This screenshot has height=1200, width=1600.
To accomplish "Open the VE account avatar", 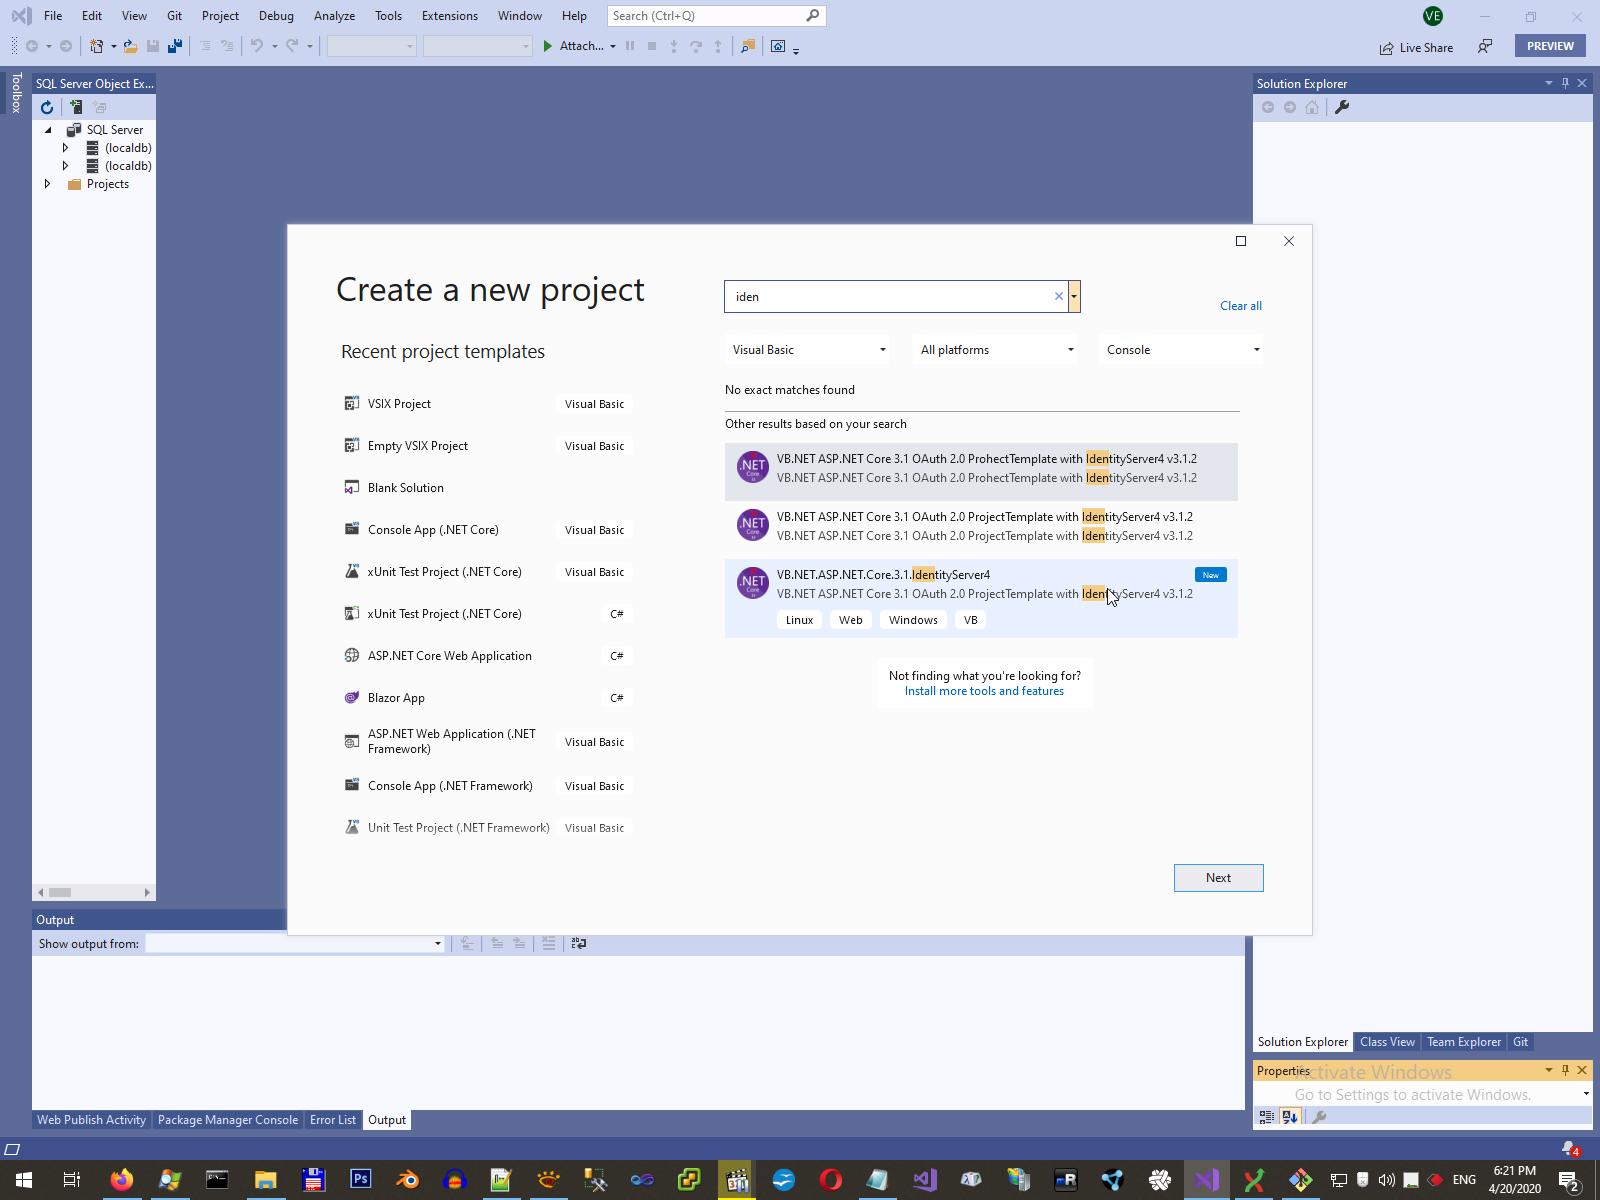I will (1433, 16).
